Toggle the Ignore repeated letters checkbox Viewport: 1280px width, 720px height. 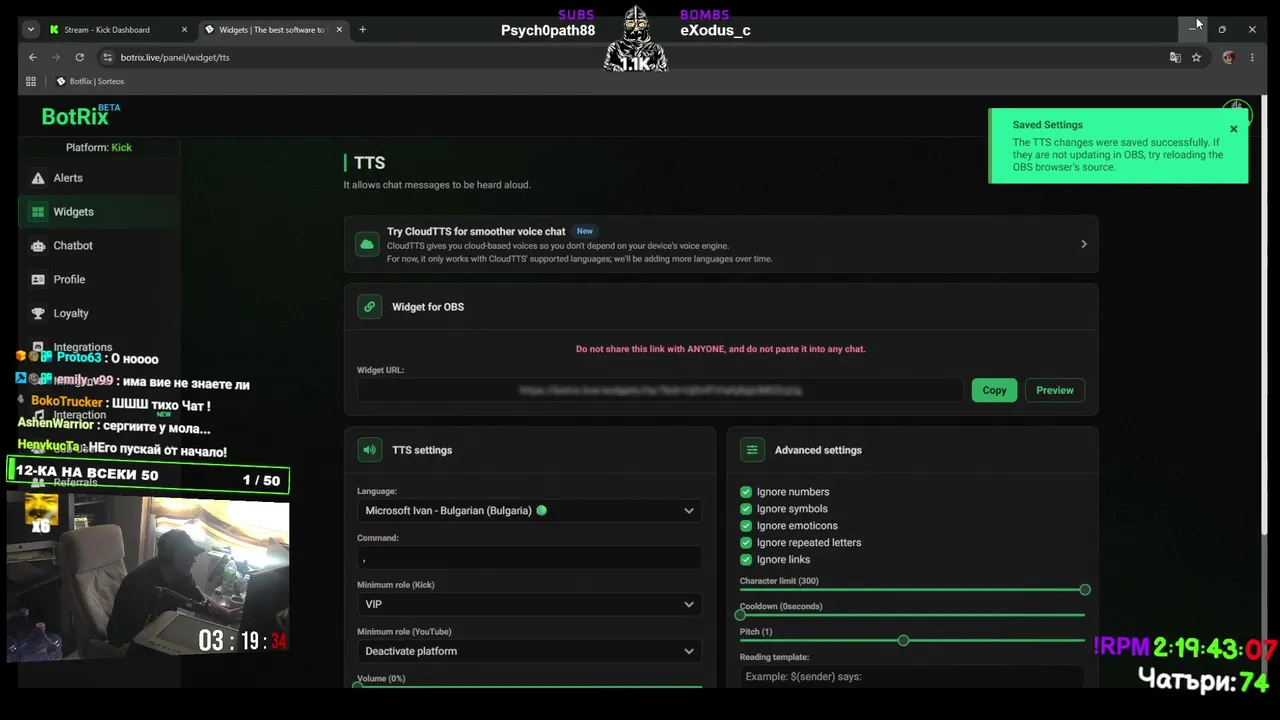pos(746,543)
